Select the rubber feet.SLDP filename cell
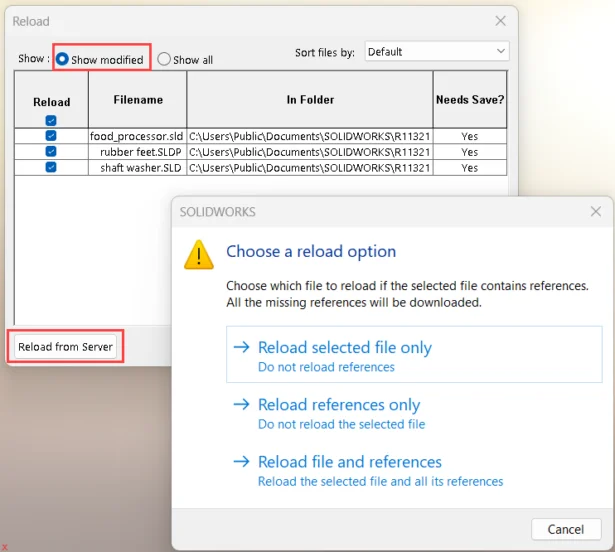 click(138, 152)
